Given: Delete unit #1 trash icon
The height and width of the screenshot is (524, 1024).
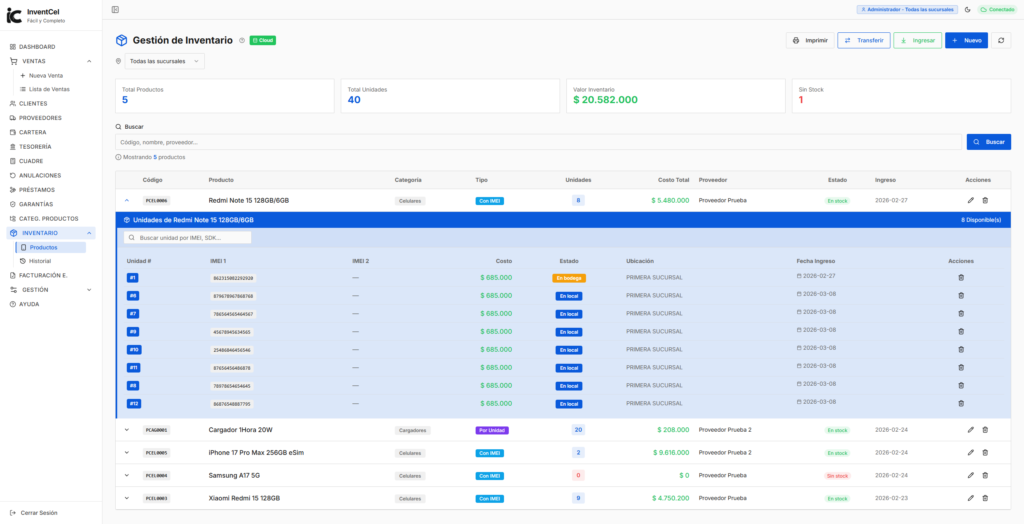Looking at the screenshot, I should (x=961, y=277).
